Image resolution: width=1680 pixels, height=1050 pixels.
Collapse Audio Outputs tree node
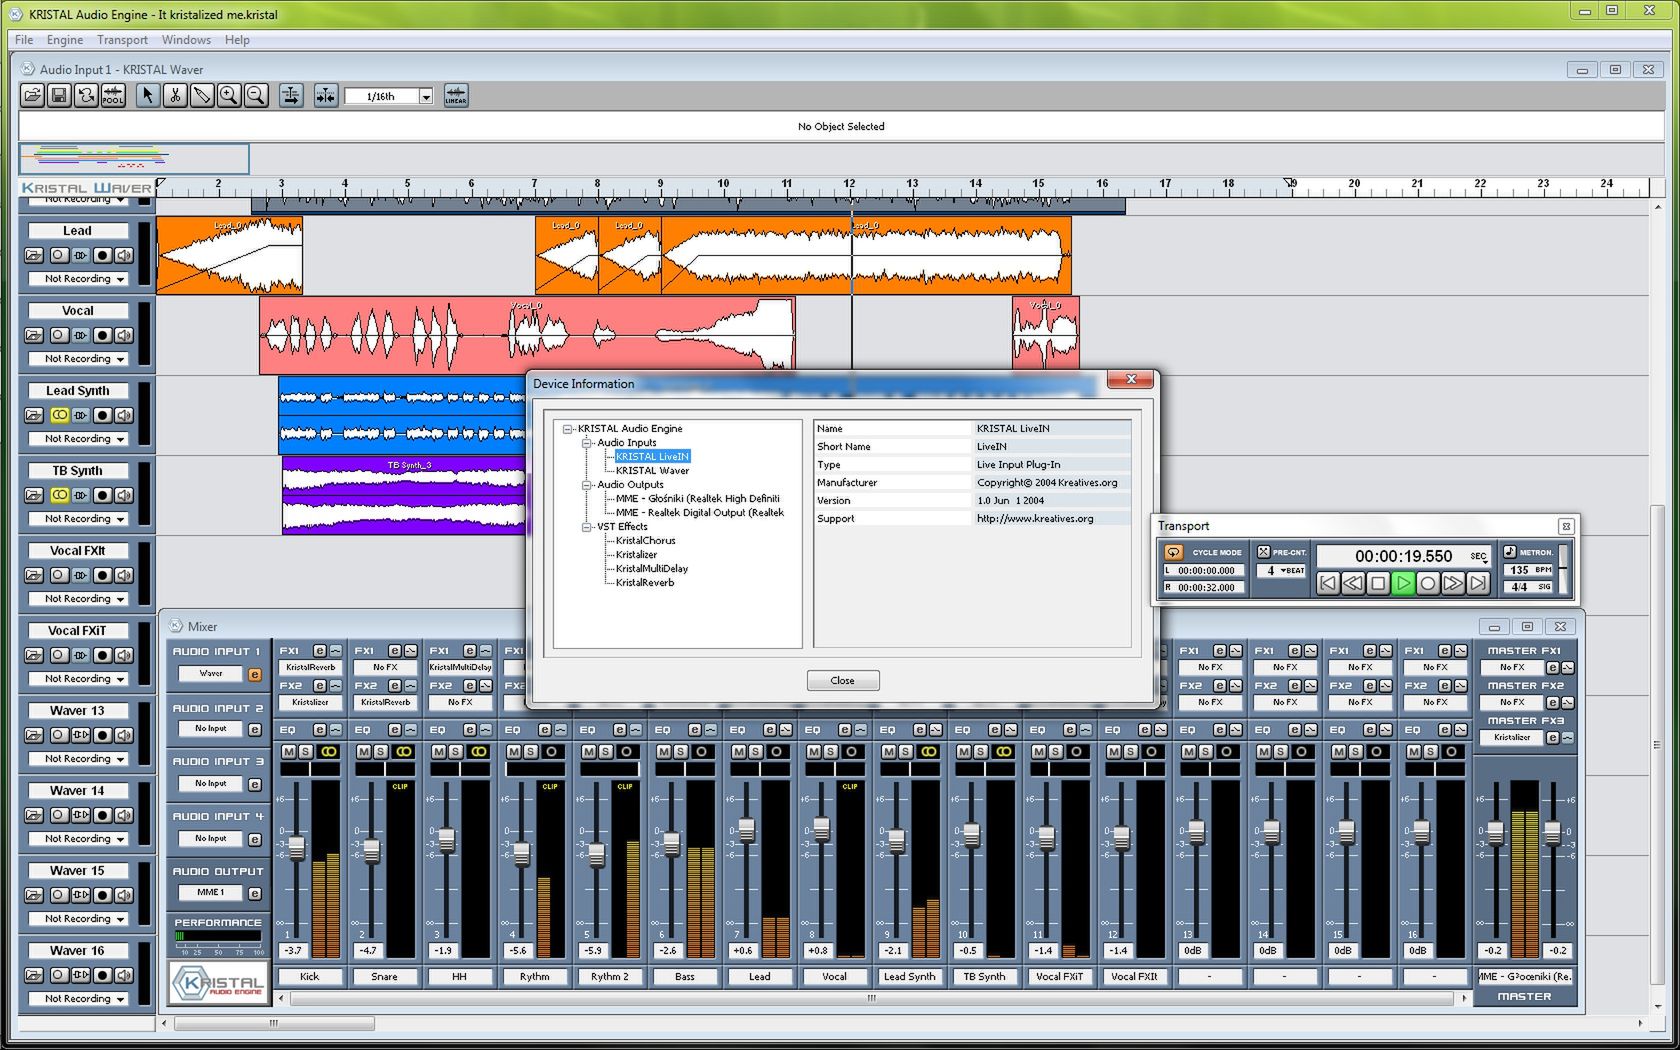pos(587,485)
